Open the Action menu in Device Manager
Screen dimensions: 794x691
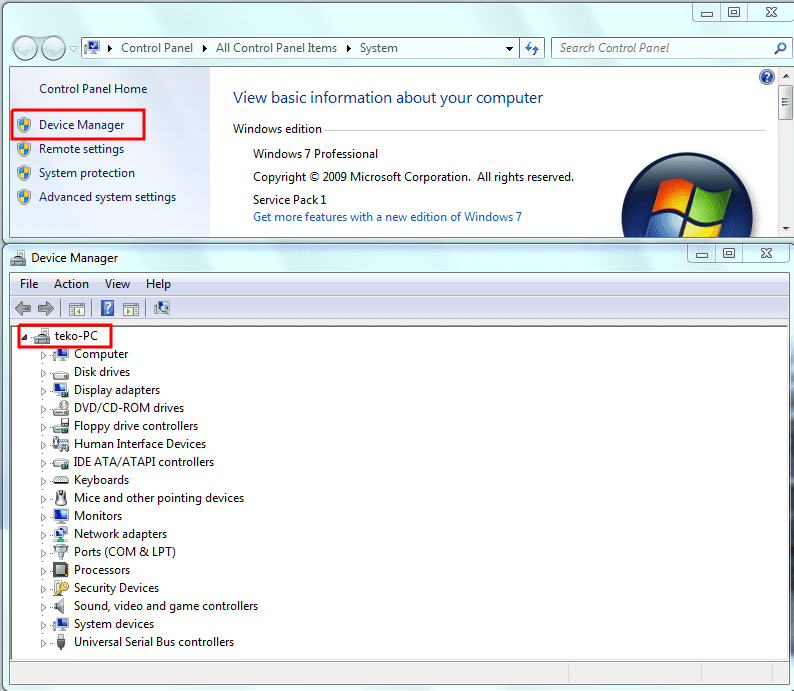[71, 284]
